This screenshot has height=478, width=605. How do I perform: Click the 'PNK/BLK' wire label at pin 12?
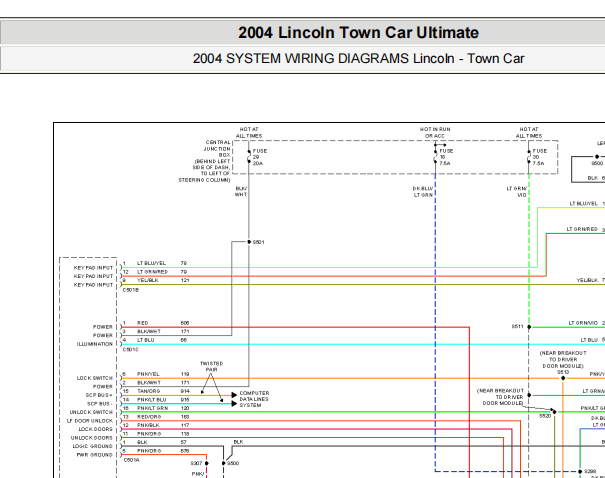point(148,425)
